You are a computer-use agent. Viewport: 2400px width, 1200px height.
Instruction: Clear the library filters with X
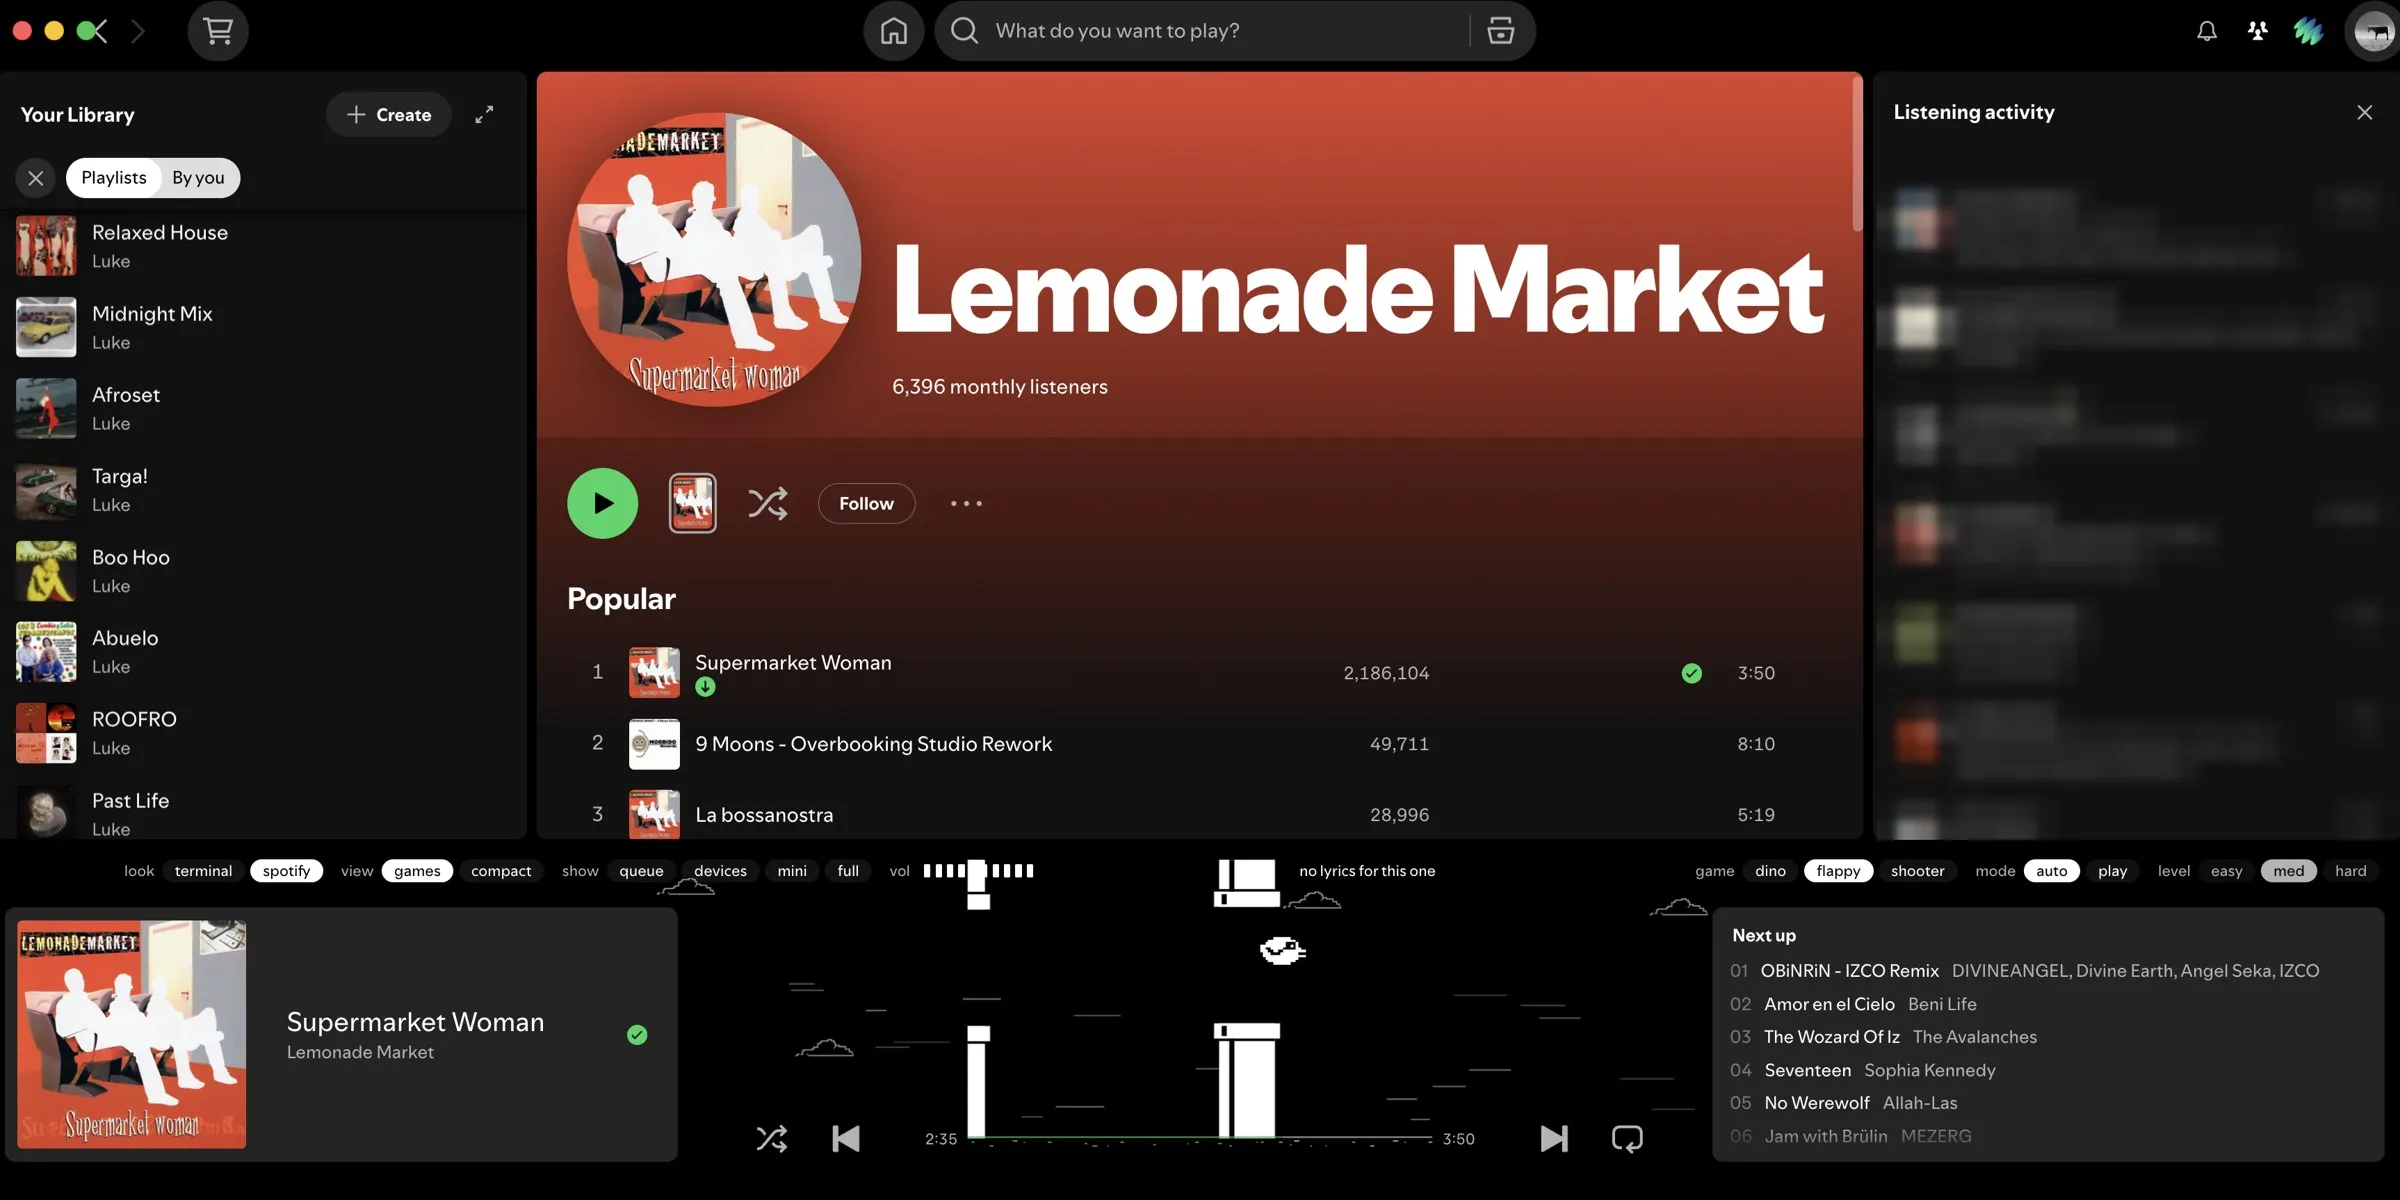(x=36, y=178)
